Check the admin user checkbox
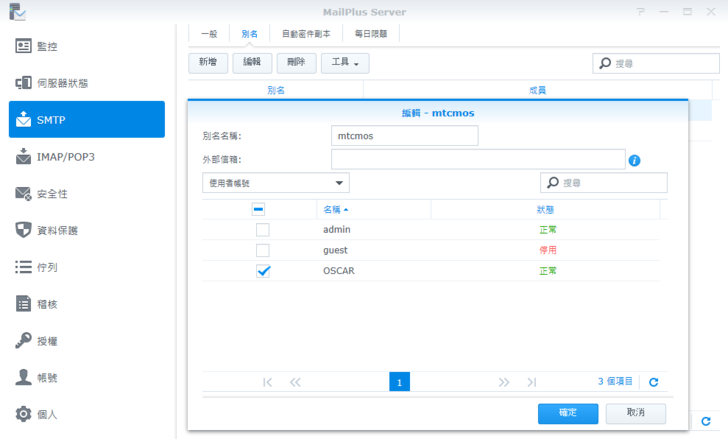 [x=263, y=230]
